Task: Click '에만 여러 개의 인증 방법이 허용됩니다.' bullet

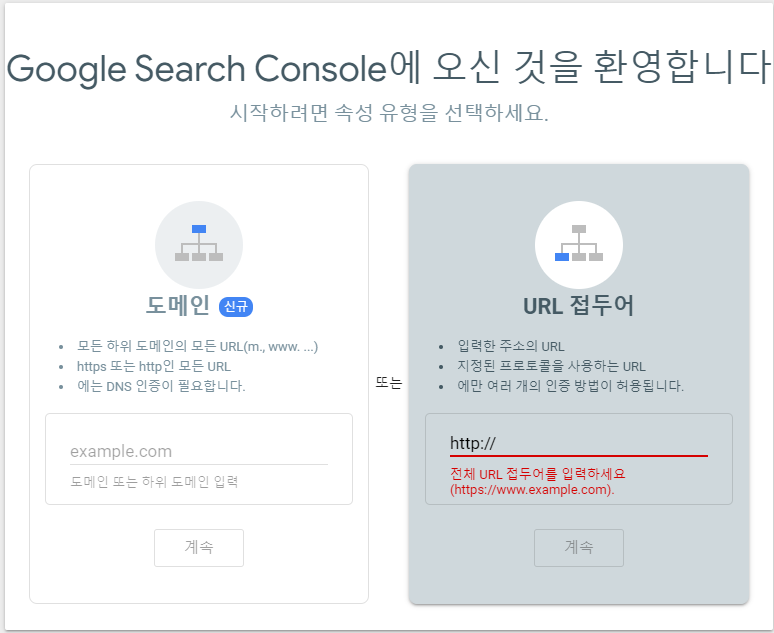Action: click(571, 386)
